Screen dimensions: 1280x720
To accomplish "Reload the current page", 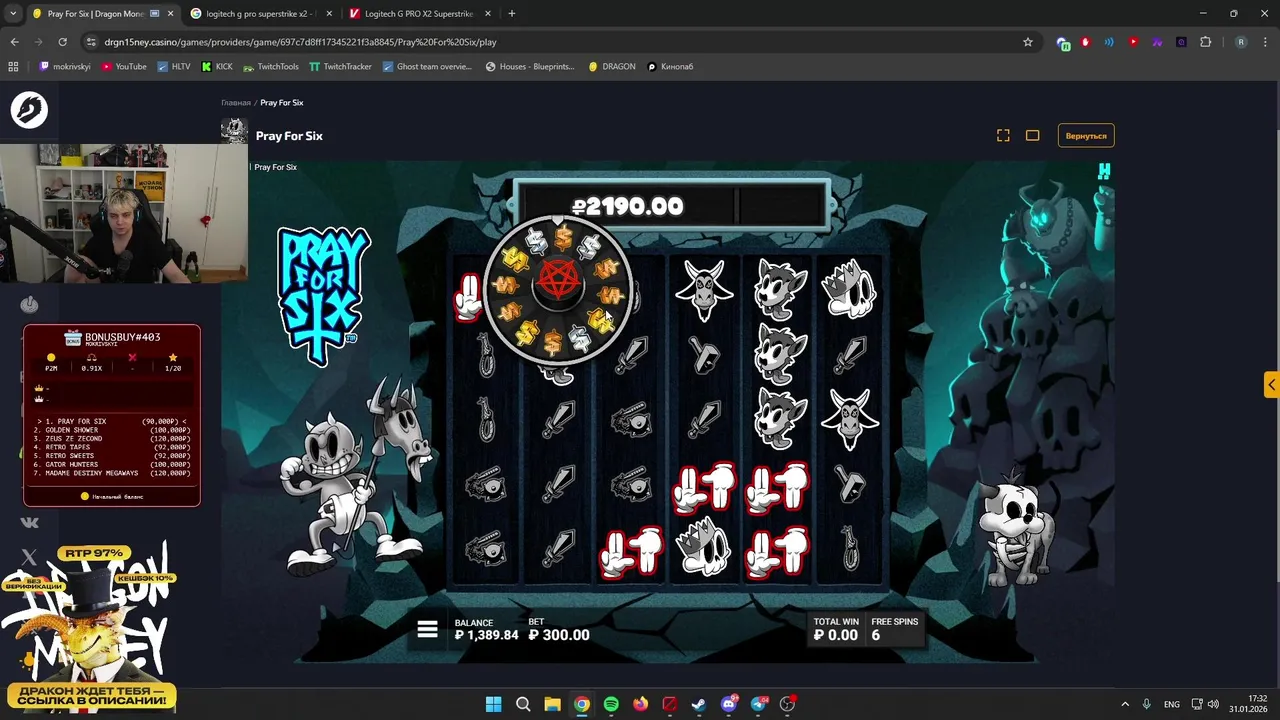I will pyautogui.click(x=63, y=42).
